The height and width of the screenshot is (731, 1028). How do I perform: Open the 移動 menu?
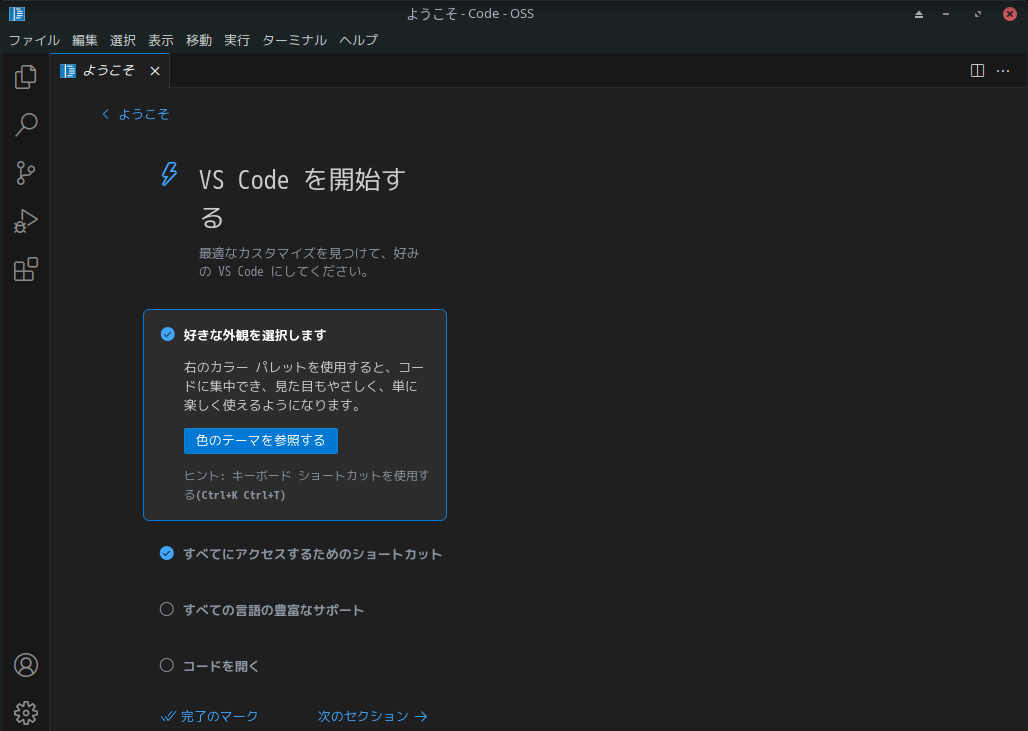click(x=199, y=40)
